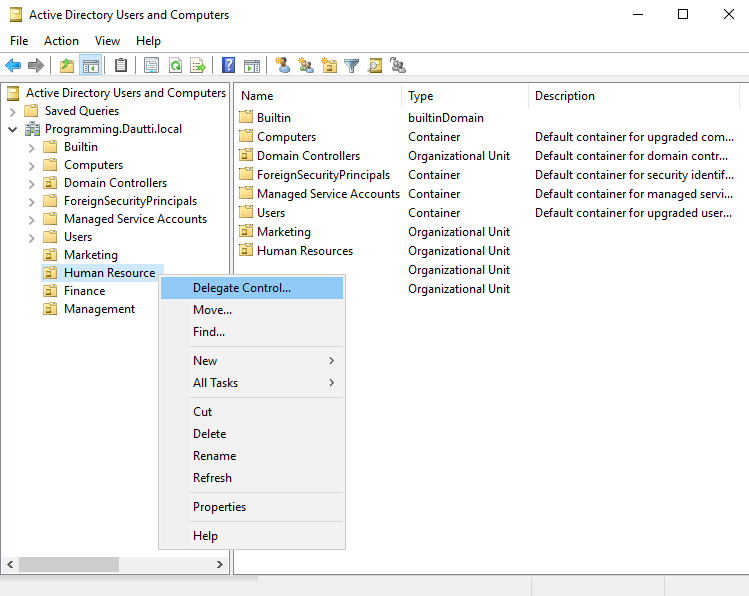The width and height of the screenshot is (749, 596).
Task: Click the Management OU icon in tree
Action: [50, 309]
